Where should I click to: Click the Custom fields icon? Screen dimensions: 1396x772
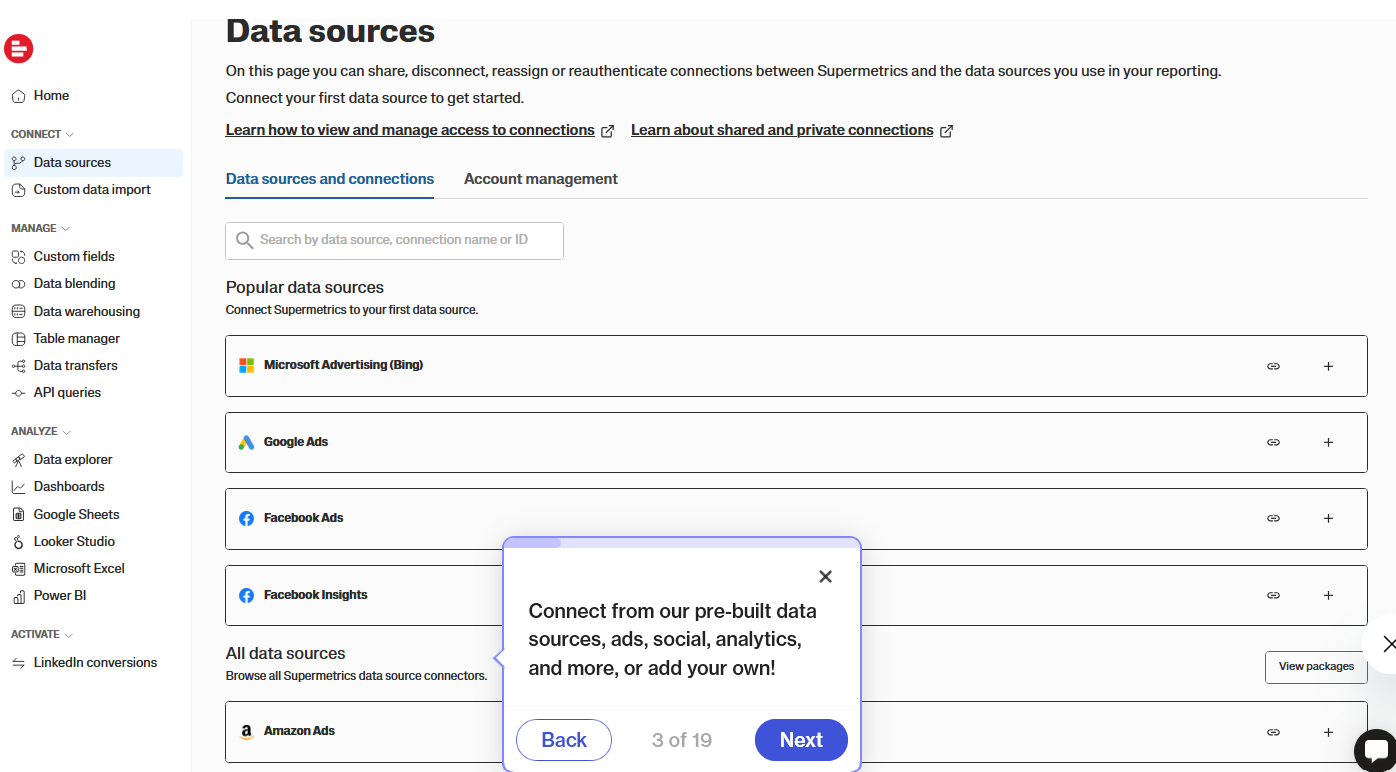point(18,257)
